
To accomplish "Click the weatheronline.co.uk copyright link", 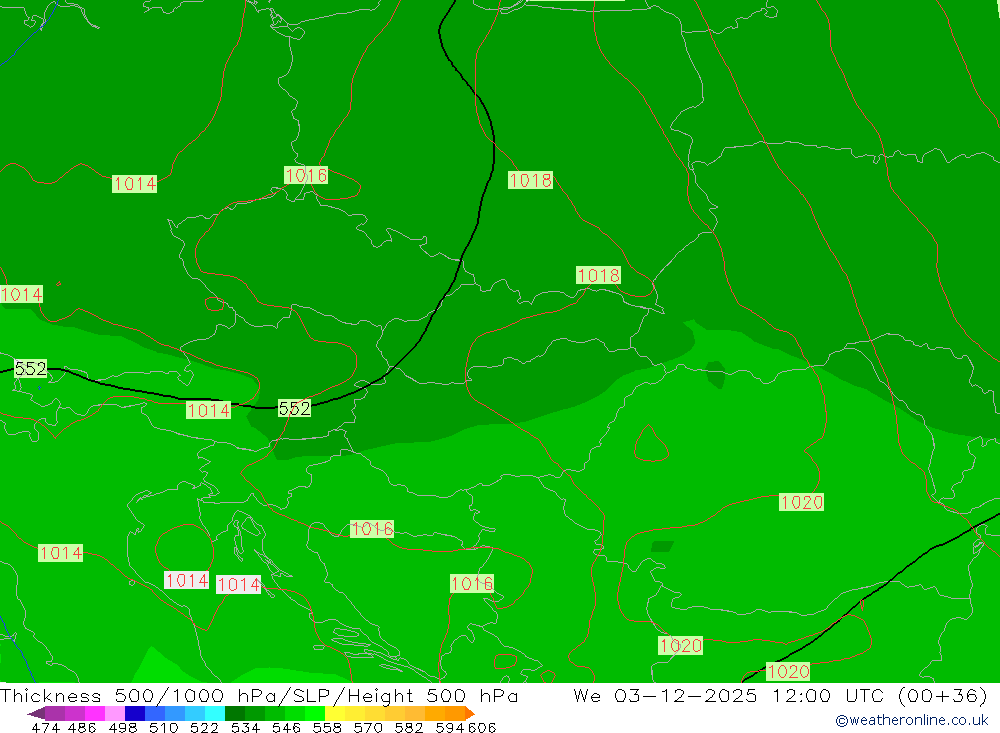I will point(911,720).
